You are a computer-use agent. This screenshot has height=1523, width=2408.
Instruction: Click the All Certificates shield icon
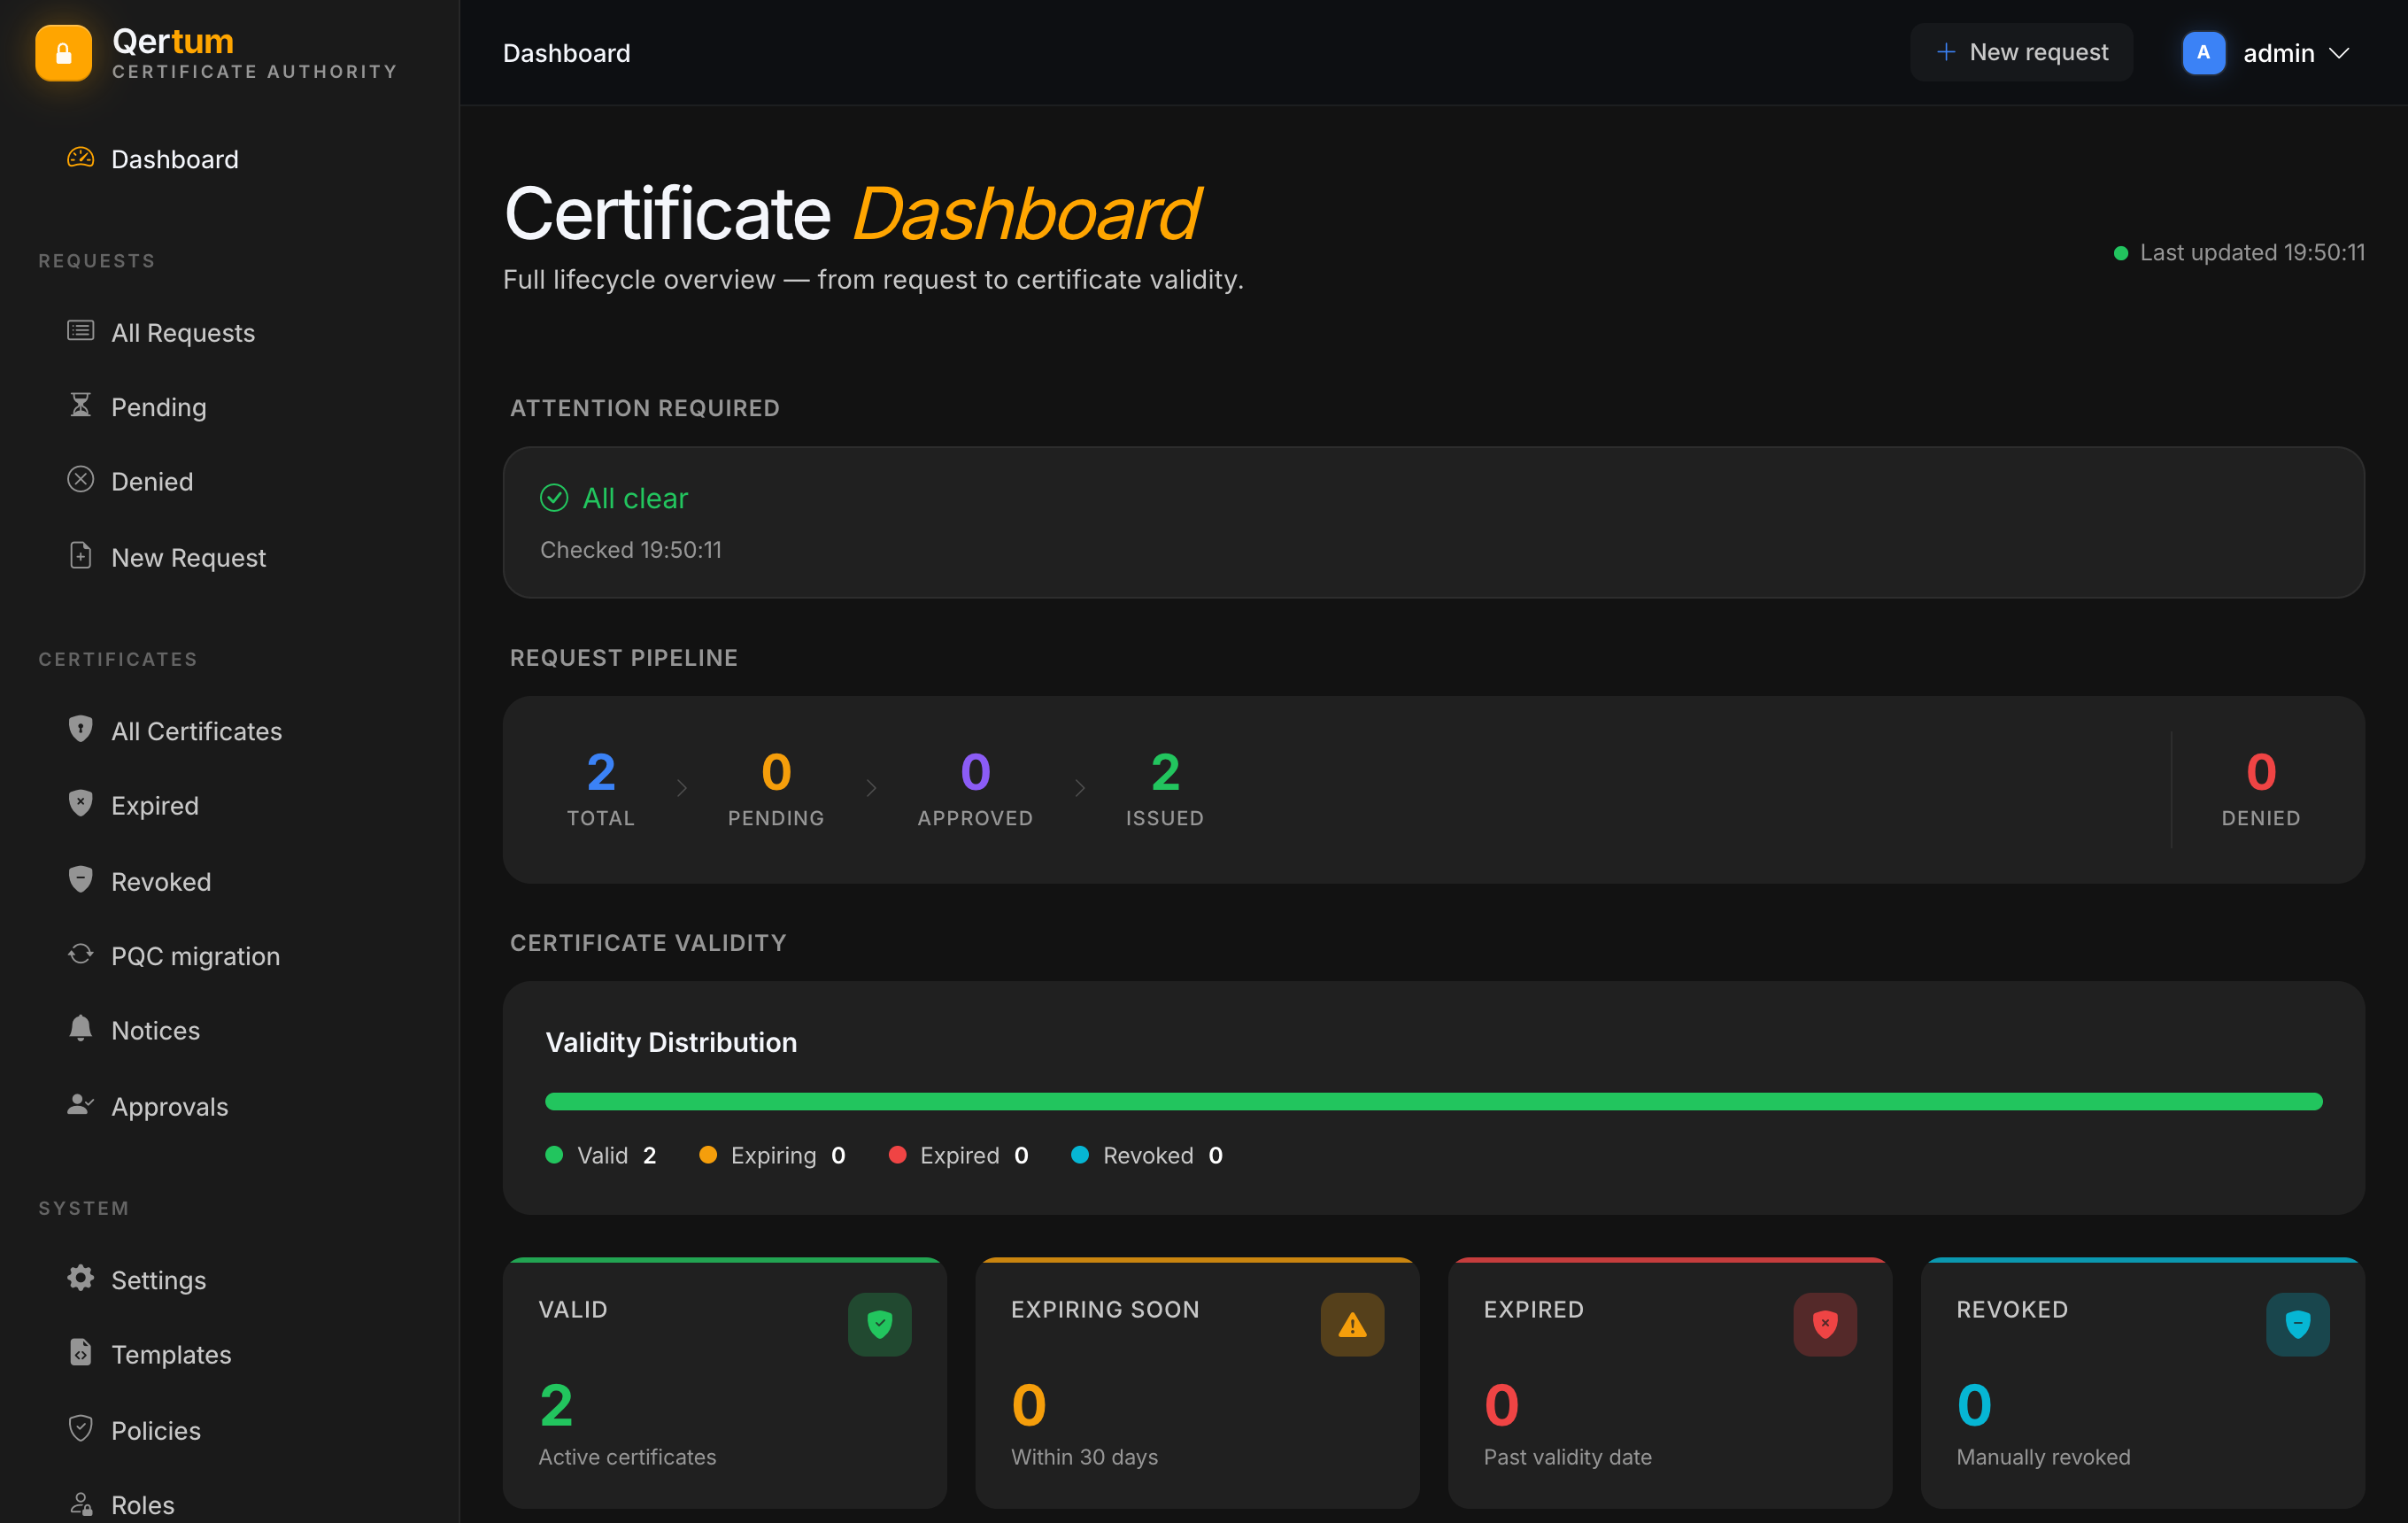coord(80,729)
